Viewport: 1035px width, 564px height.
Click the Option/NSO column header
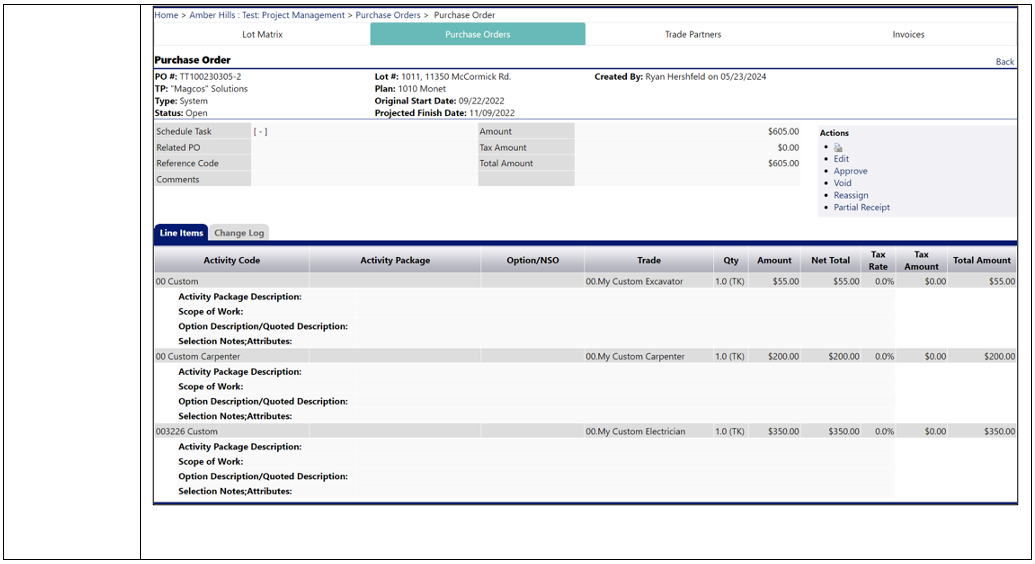point(533,260)
